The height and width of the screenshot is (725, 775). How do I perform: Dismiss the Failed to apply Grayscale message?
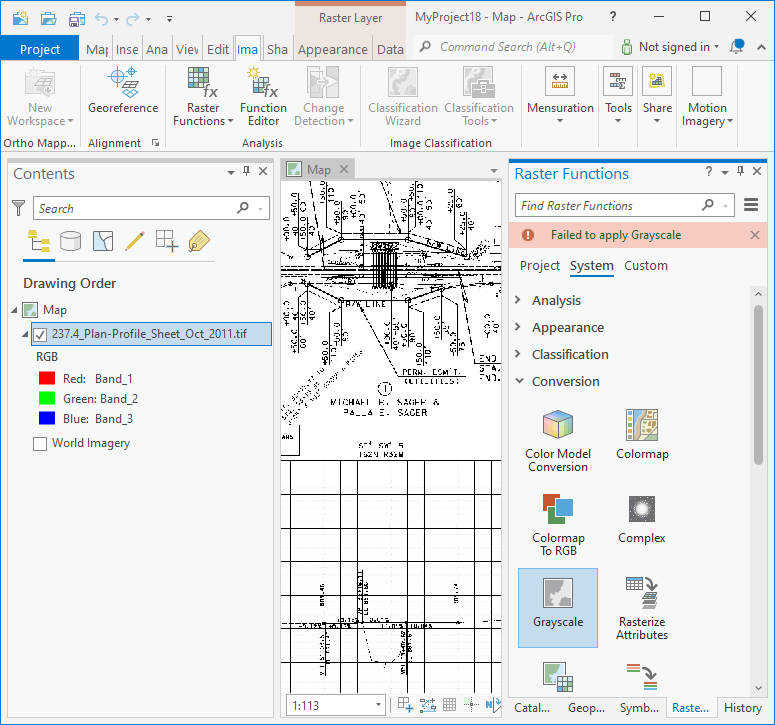coord(755,235)
